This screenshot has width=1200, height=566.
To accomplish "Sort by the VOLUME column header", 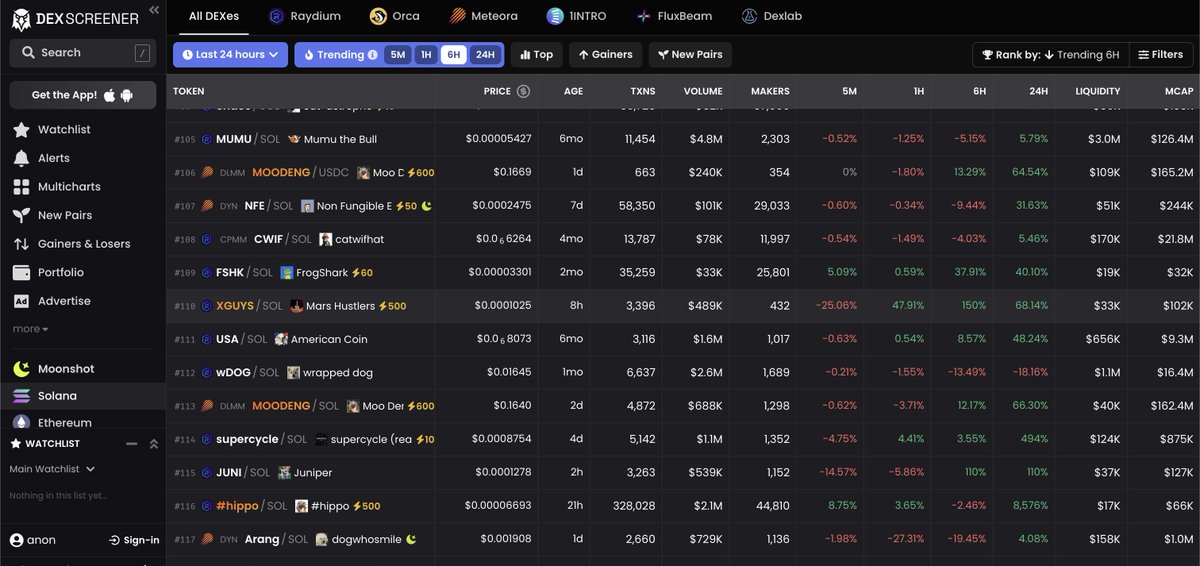I will 703,91.
